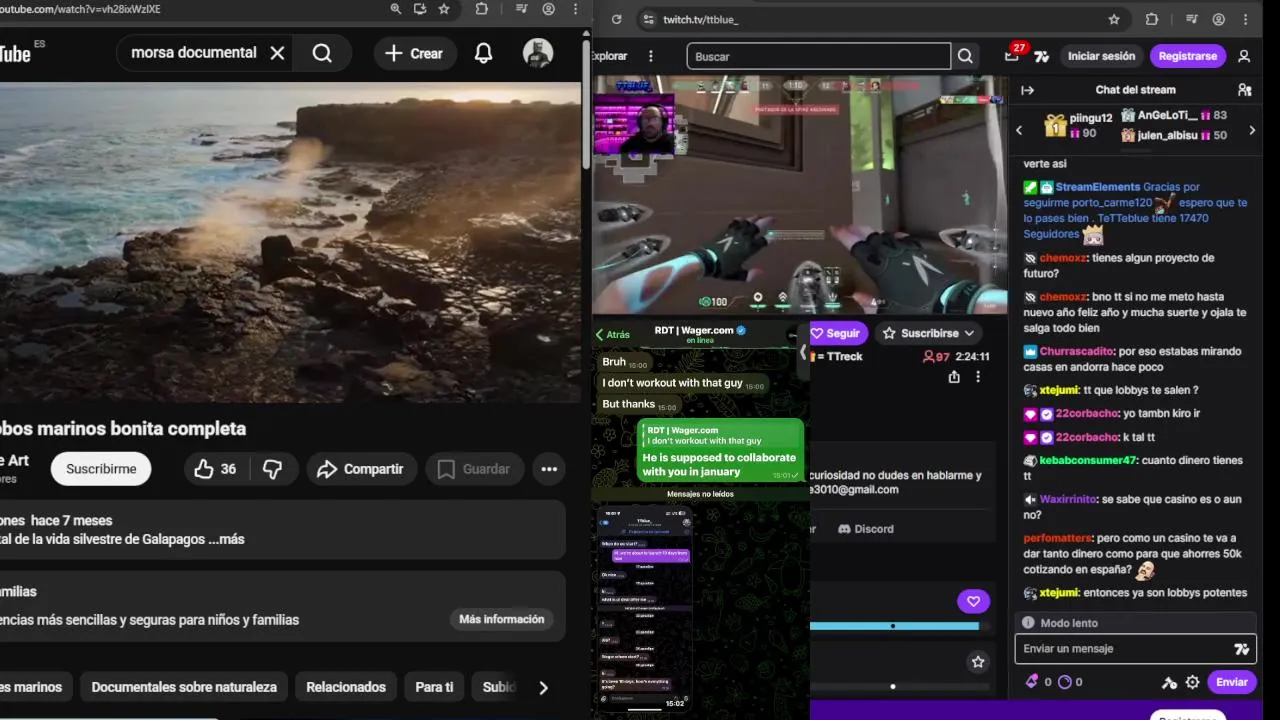Open Twitch inbox with 27 badge
Screen dimensions: 1280x720
[1012, 56]
